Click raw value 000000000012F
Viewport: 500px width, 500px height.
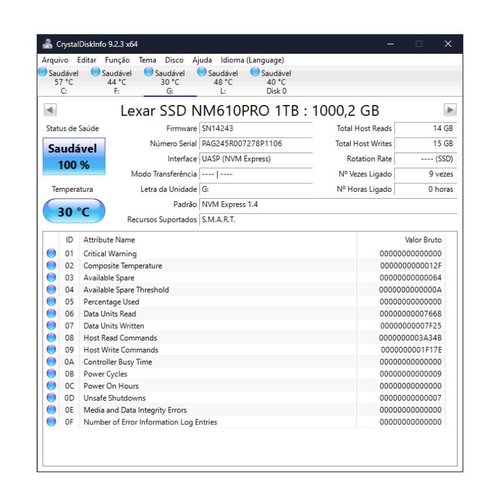point(411,266)
